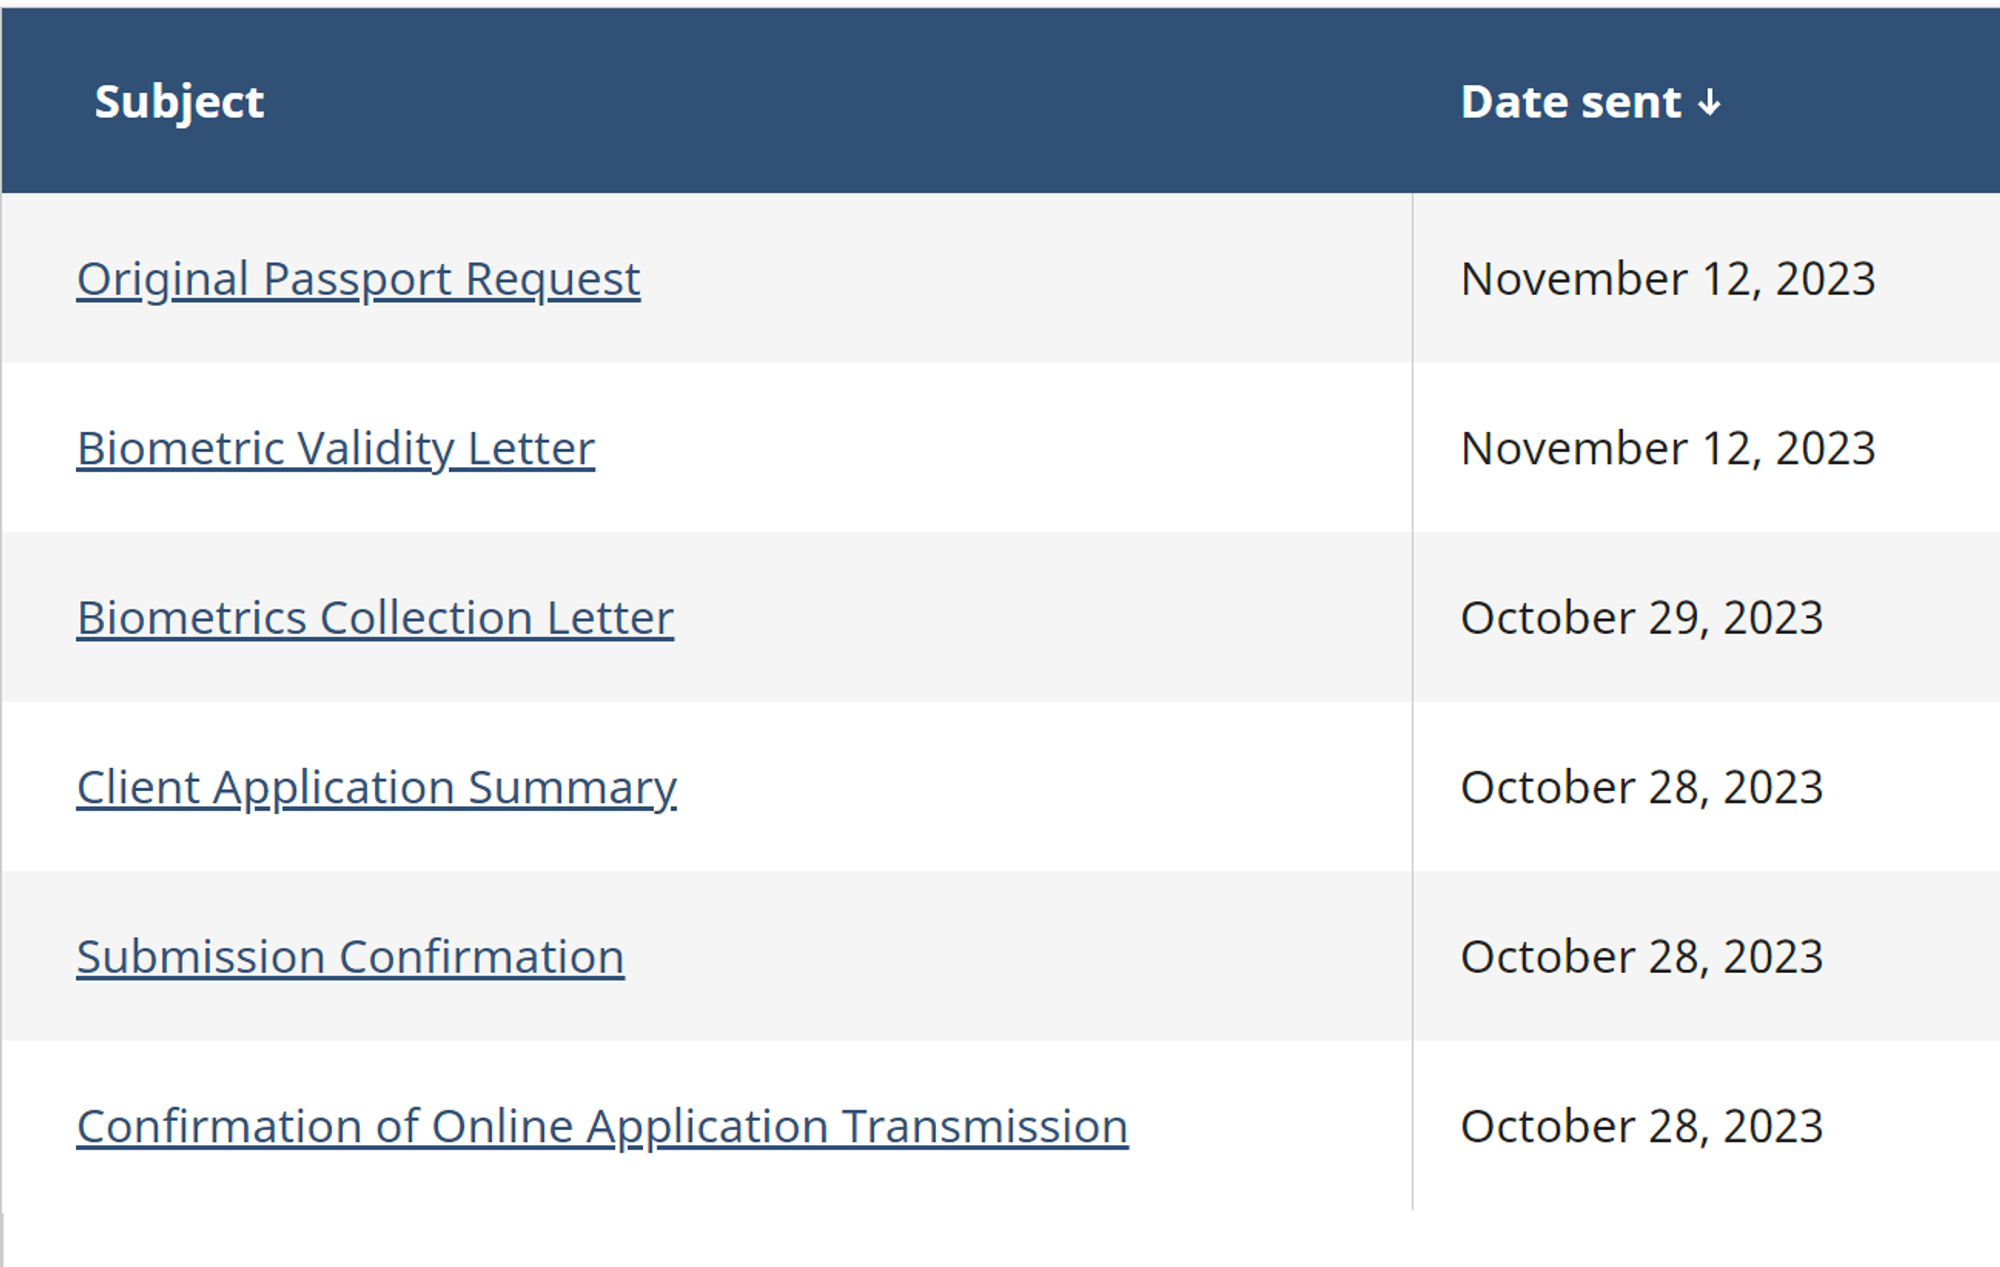View the Biometrics Collection Letter message
This screenshot has width=2000, height=1267.
coord(375,618)
